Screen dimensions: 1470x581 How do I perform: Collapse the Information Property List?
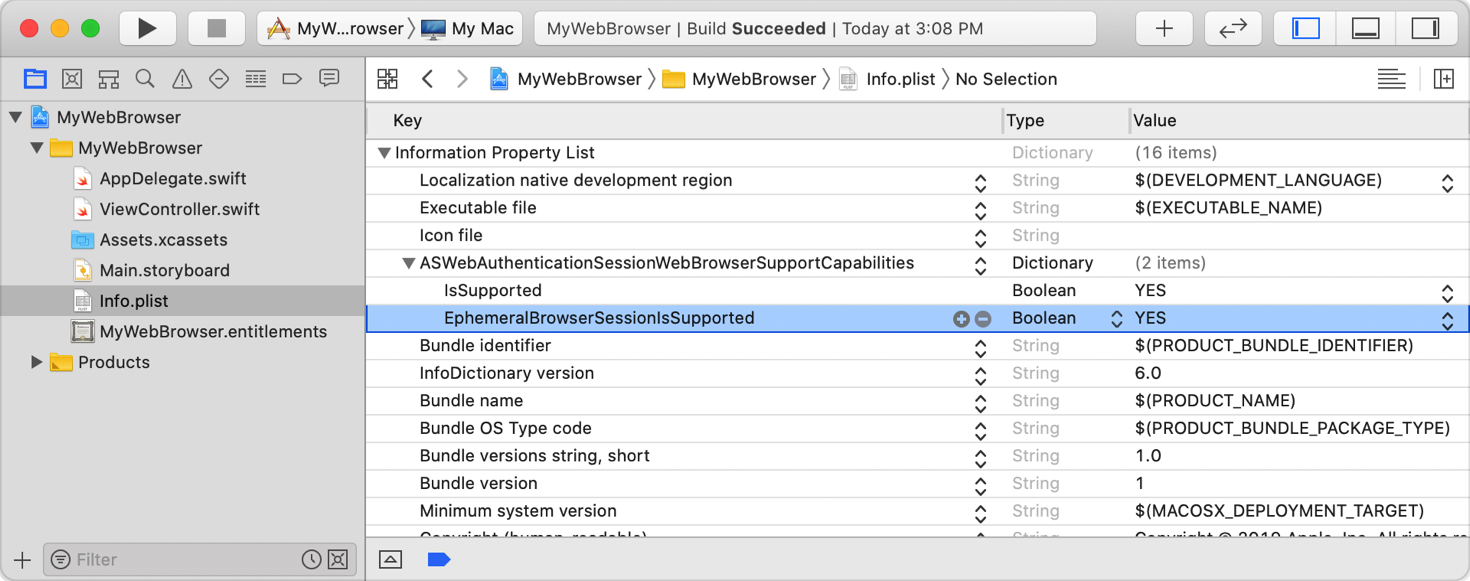click(384, 152)
